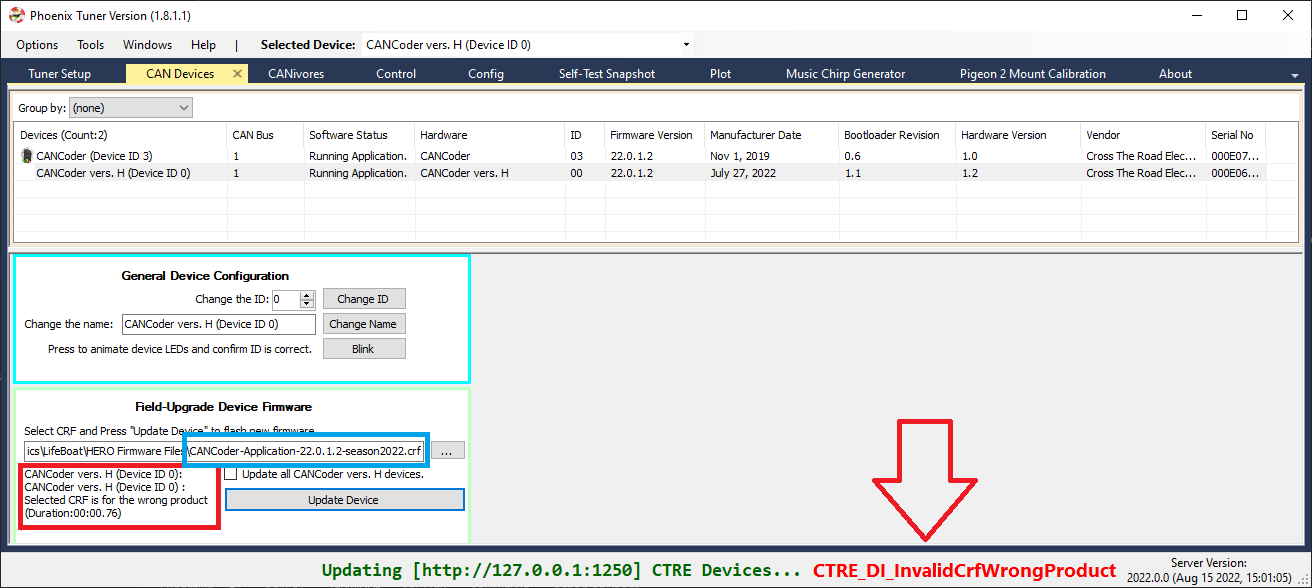The height and width of the screenshot is (588, 1312).
Task: Click the ID column header
Action: tap(585, 135)
